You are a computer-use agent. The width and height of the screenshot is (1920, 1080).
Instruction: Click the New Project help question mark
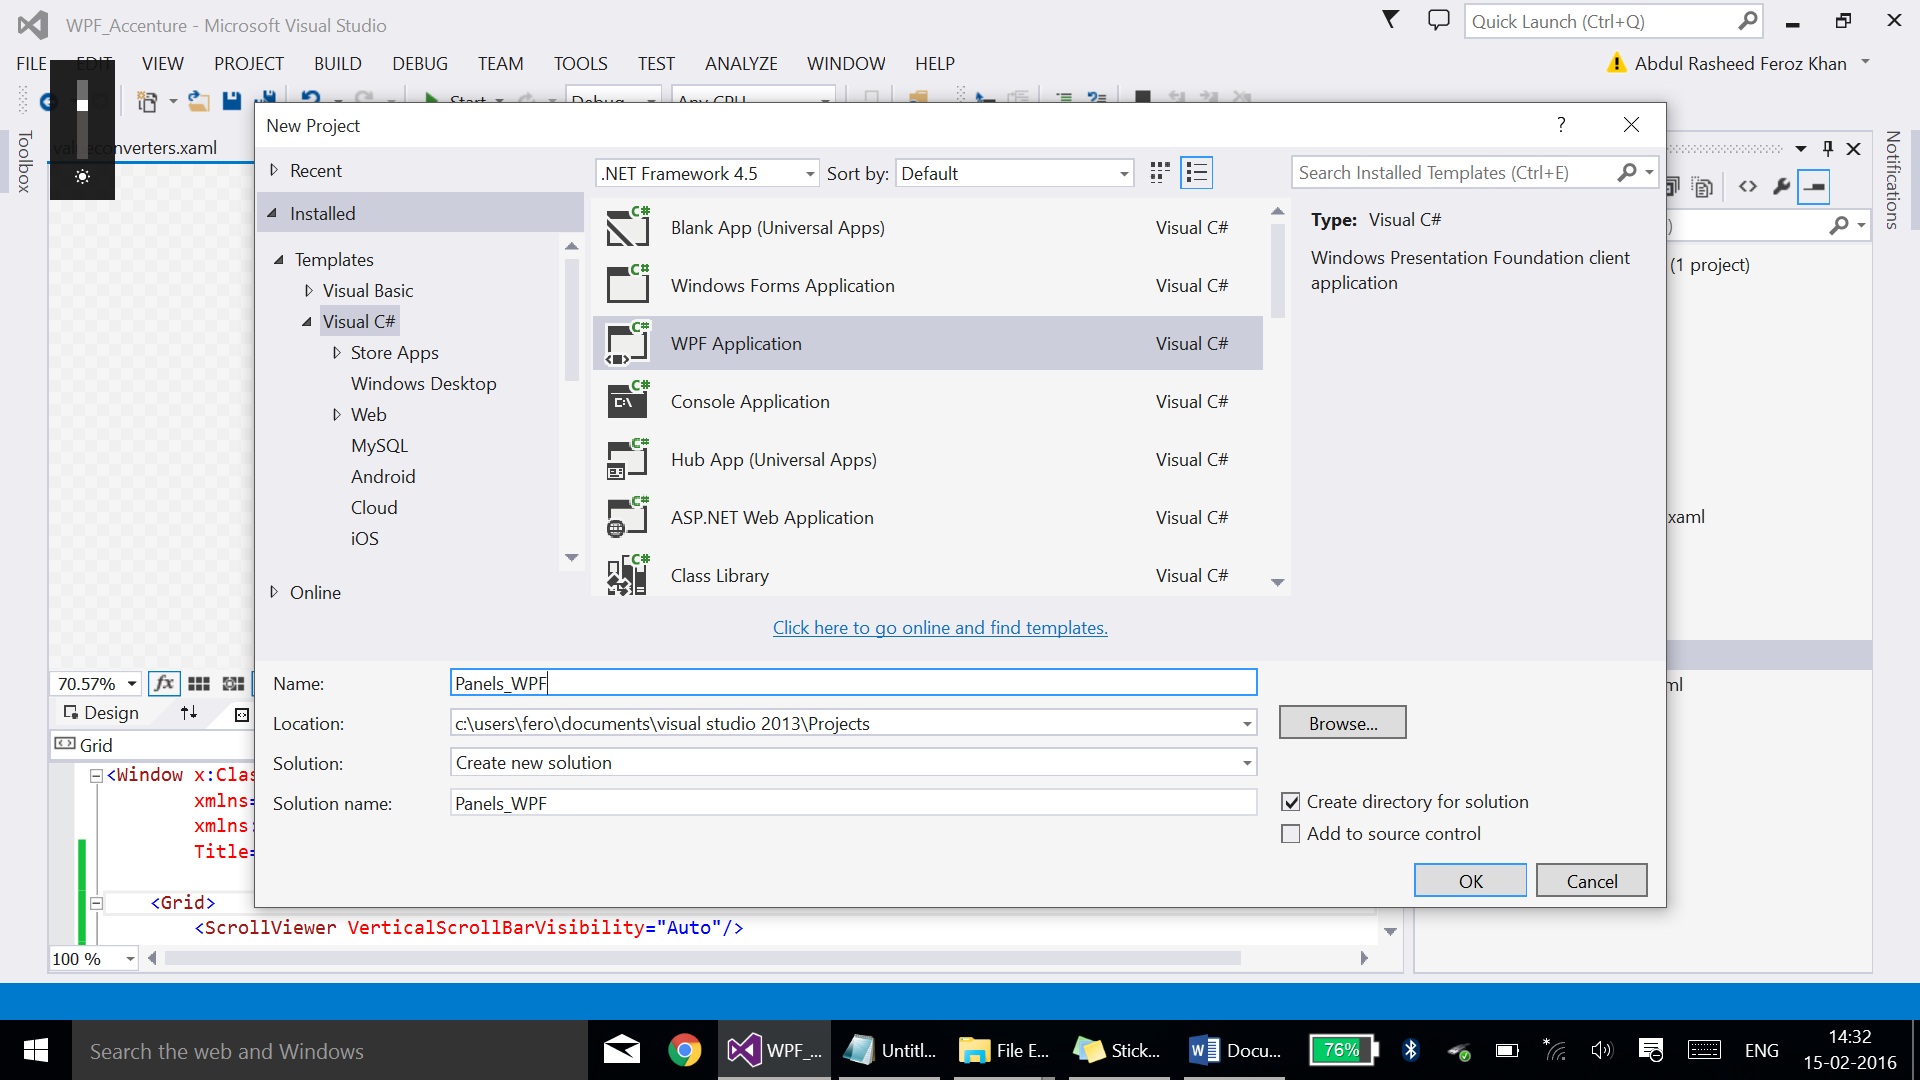point(1561,125)
